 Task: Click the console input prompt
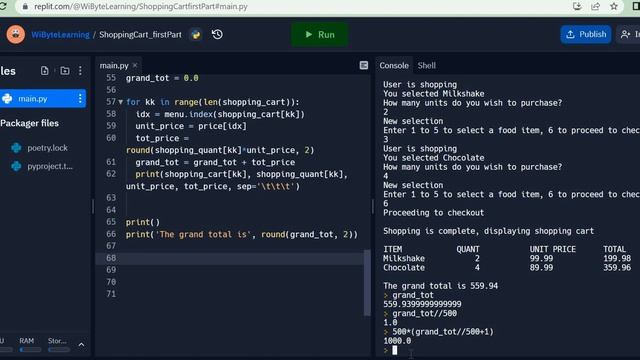(x=394, y=350)
